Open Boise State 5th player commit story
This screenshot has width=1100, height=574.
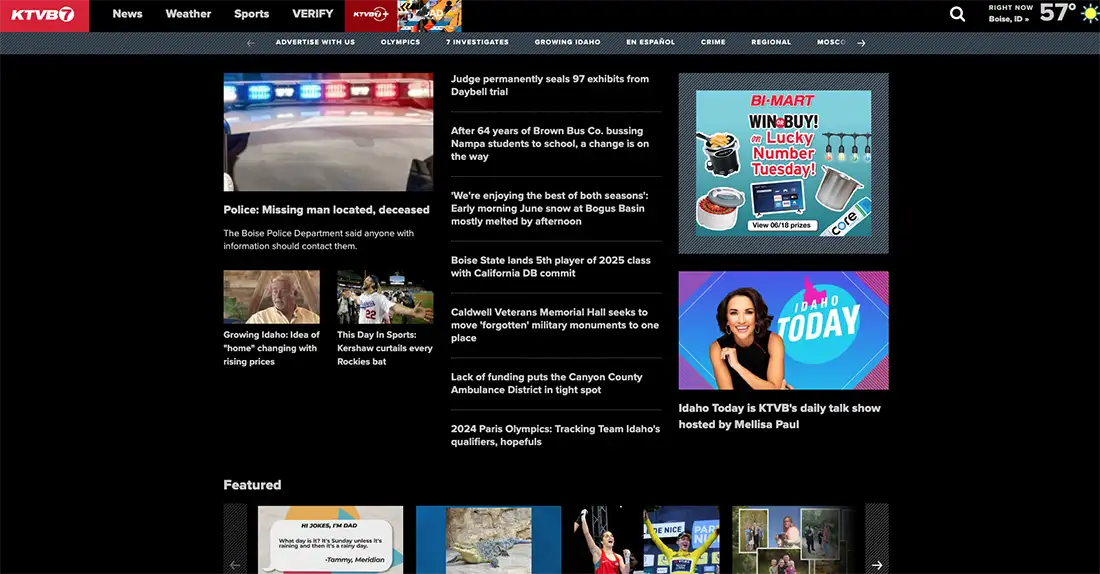tap(551, 267)
